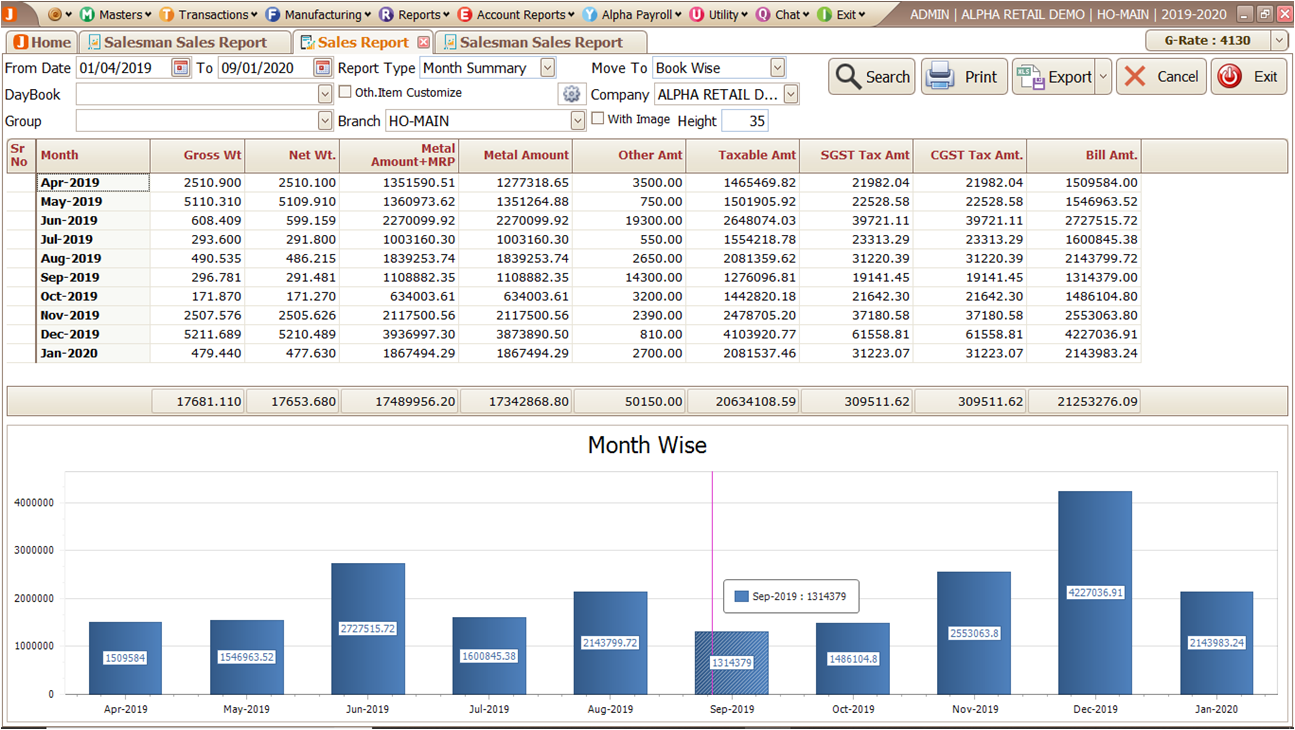Image resolution: width=1295 pixels, height=730 pixels.
Task: Open the From Date calendar picker
Action: pyautogui.click(x=181, y=68)
